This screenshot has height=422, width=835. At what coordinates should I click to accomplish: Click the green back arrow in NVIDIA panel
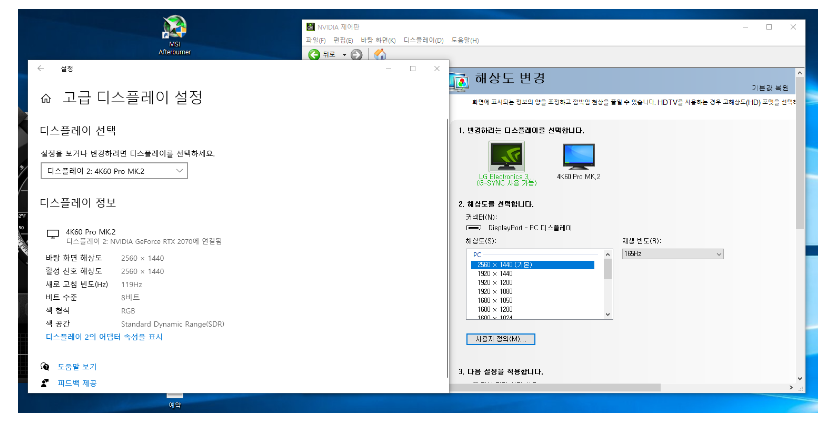(x=314, y=54)
